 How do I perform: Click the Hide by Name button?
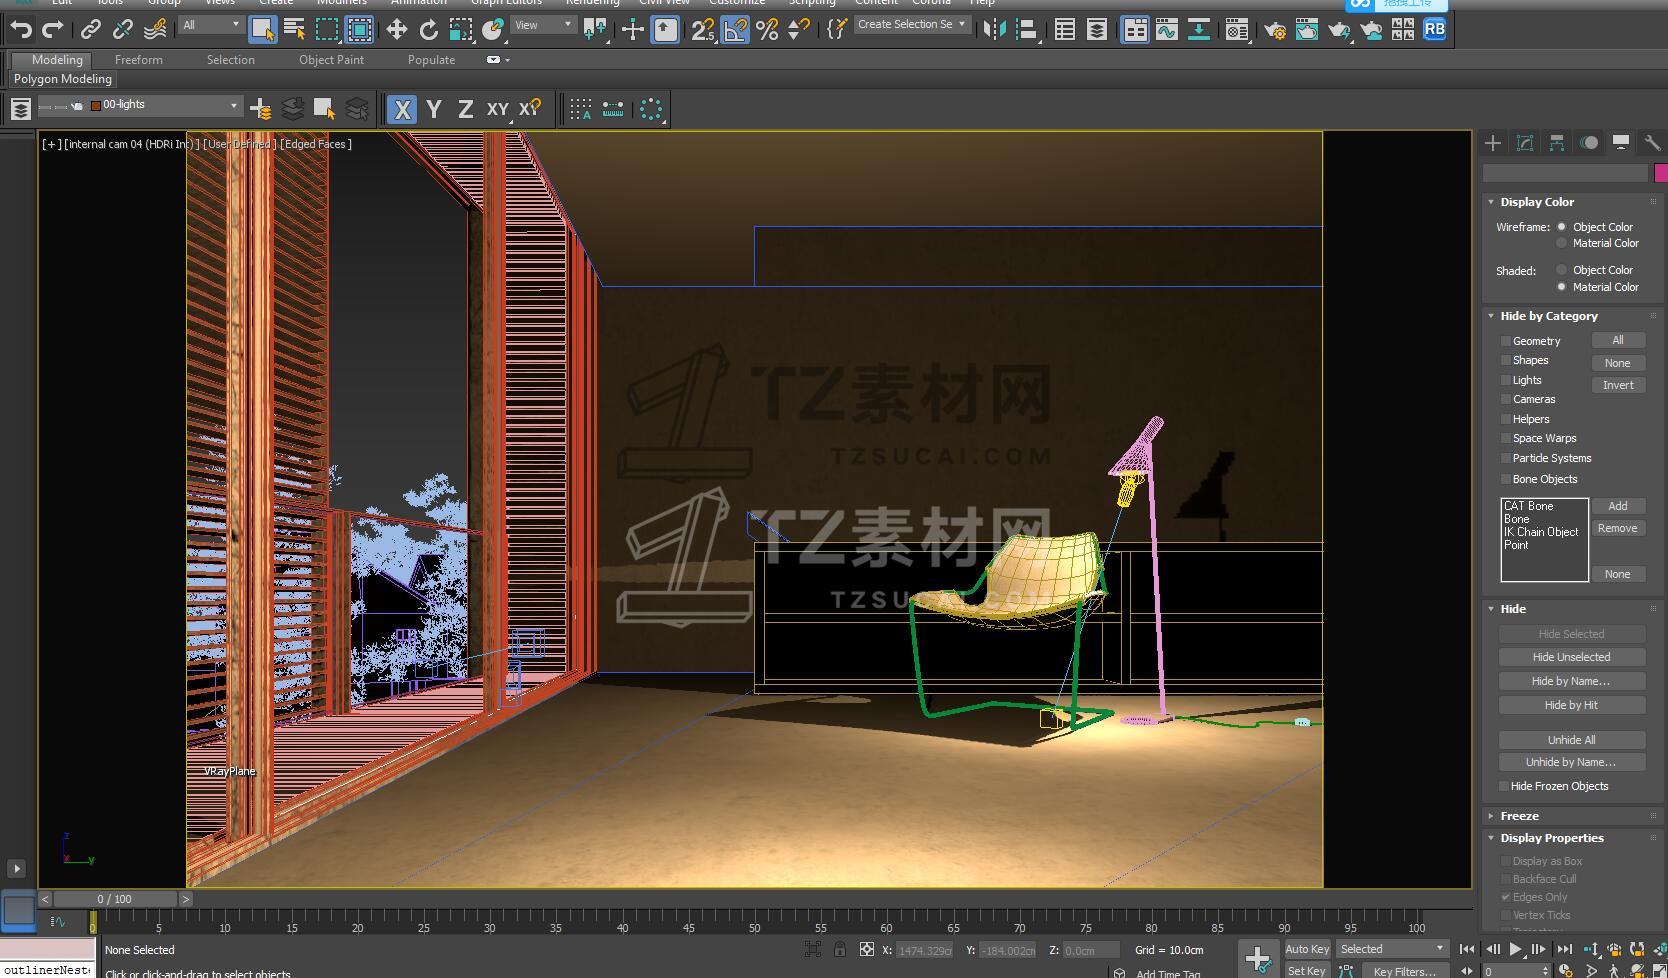pos(1571,681)
